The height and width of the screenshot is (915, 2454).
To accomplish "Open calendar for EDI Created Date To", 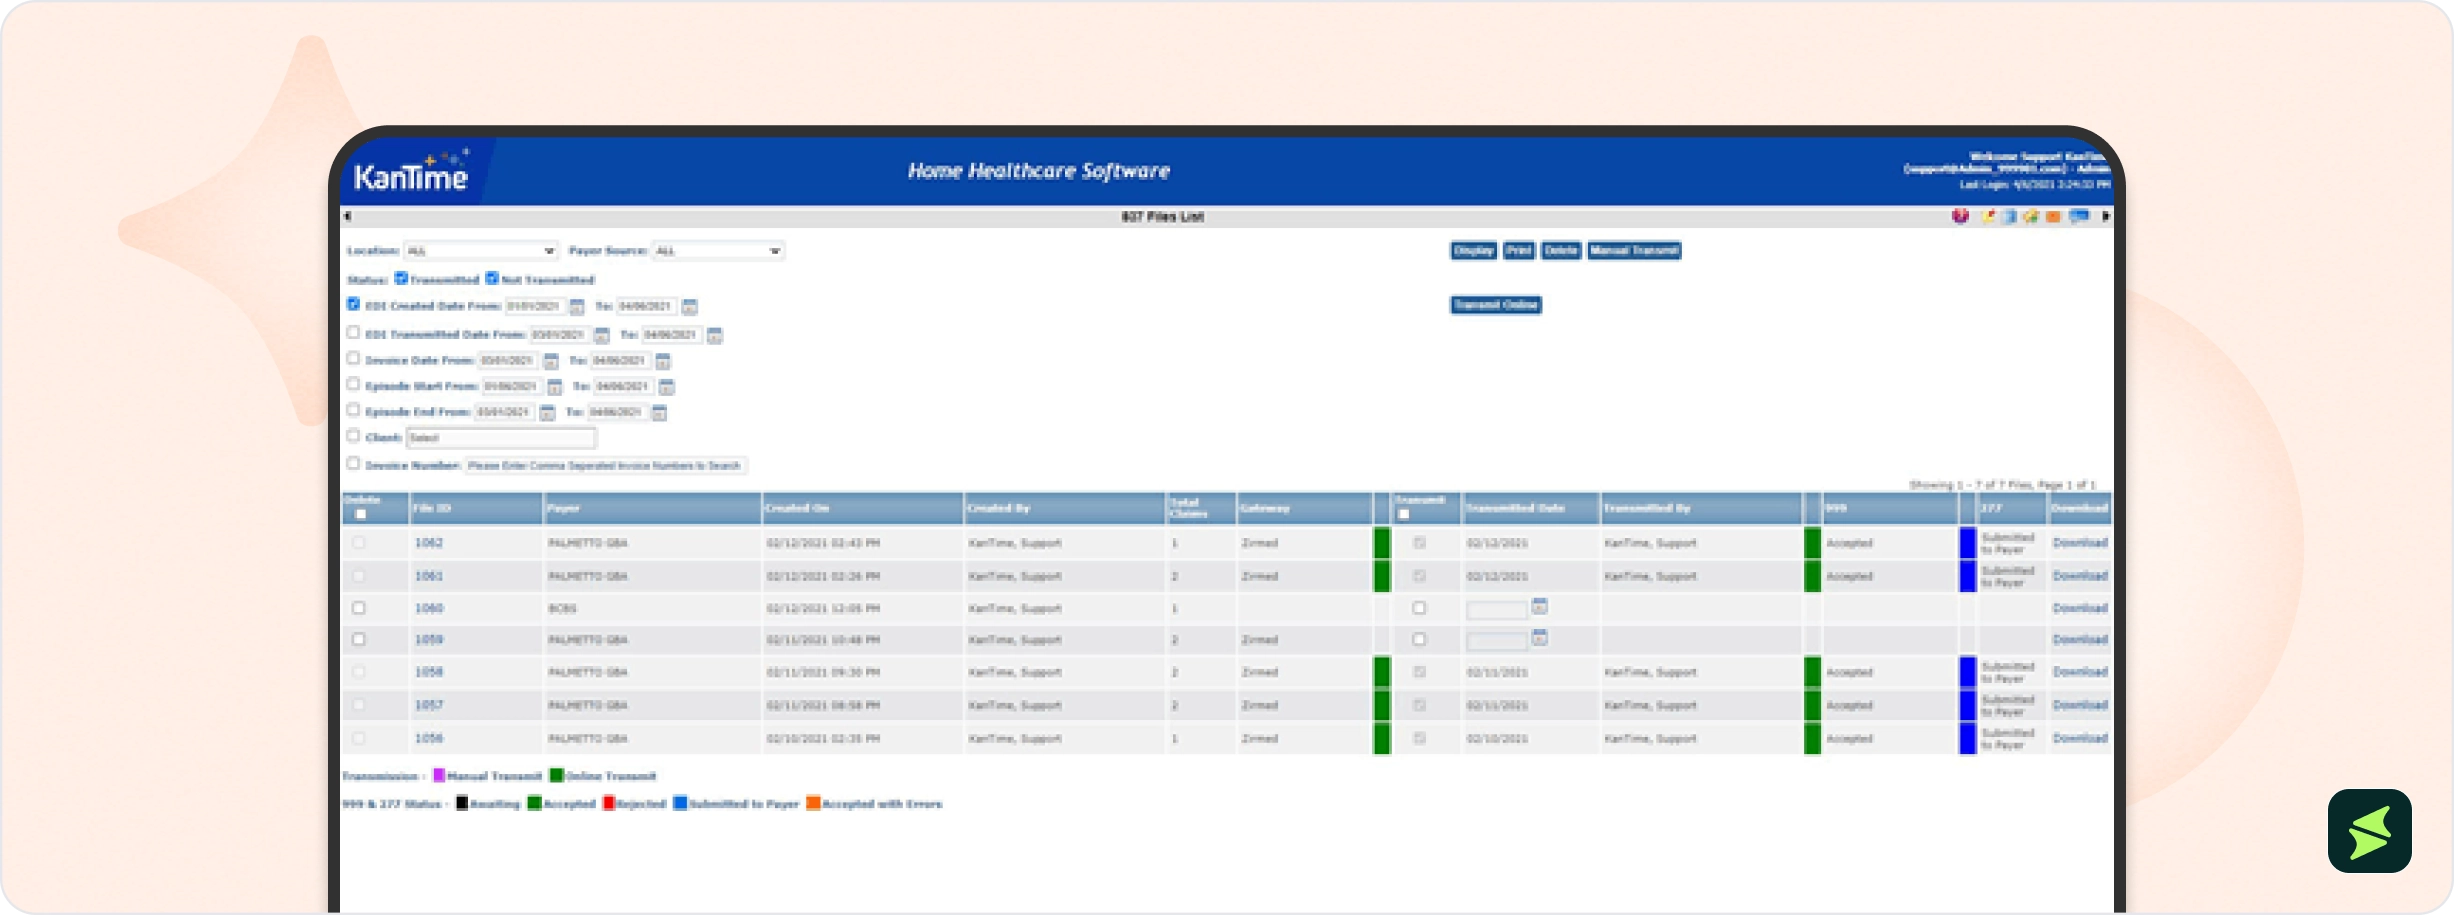I will coord(689,307).
